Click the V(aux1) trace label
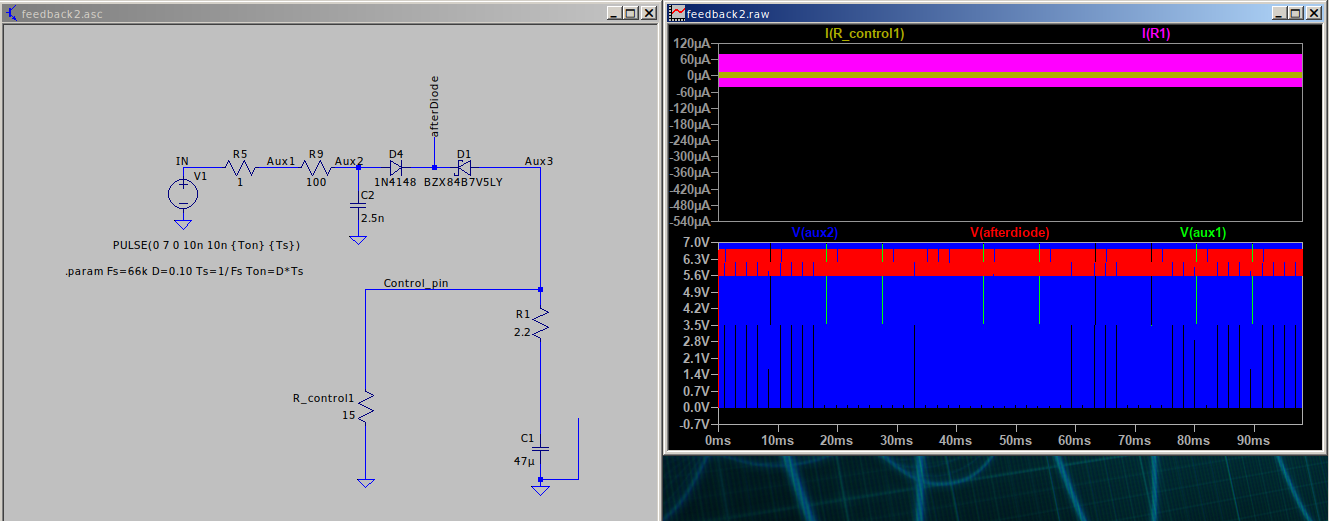Image resolution: width=1330 pixels, height=521 pixels. pos(1203,232)
